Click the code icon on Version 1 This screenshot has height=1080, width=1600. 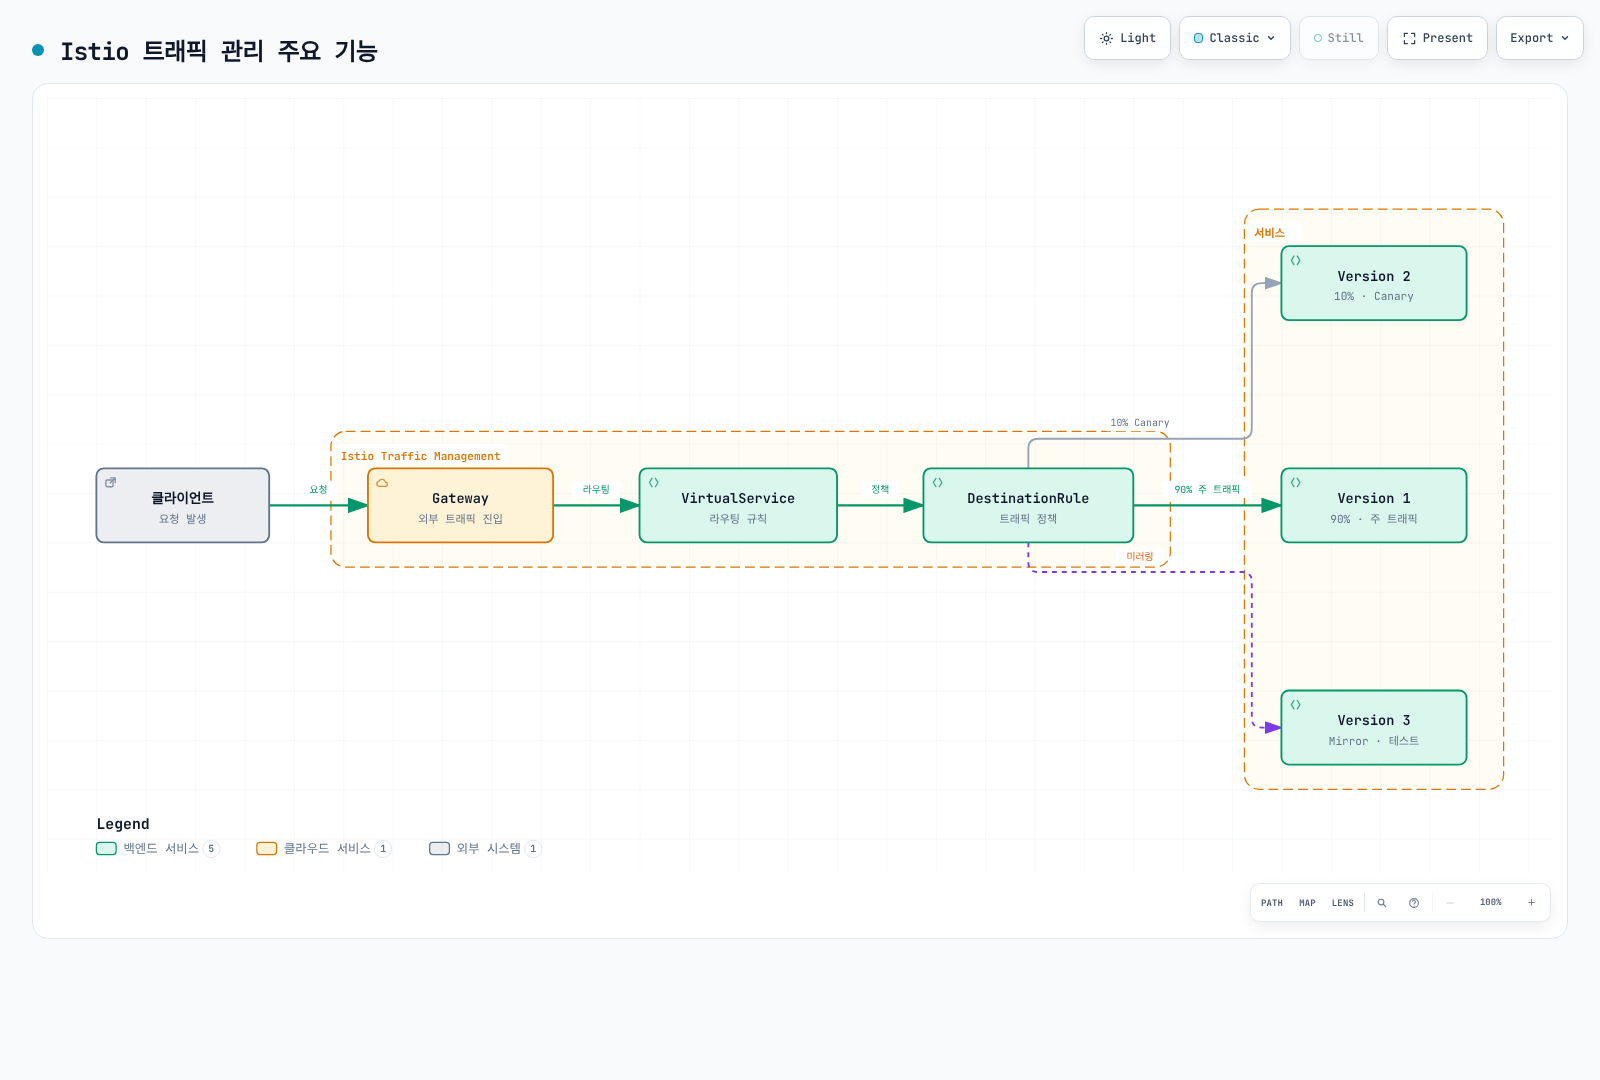1296,483
